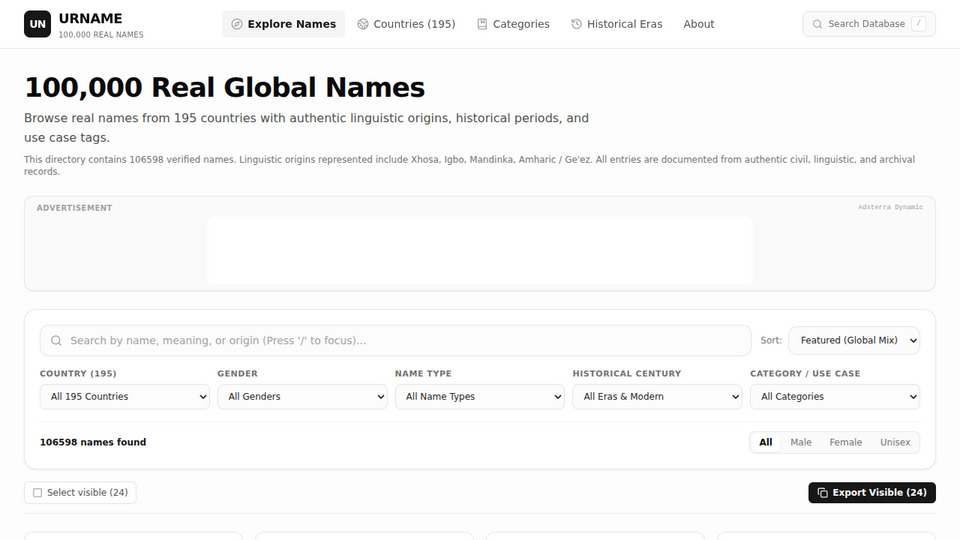Check the Select visible (24) checkbox
Viewport: 960px width, 540px height.
[x=37, y=493]
